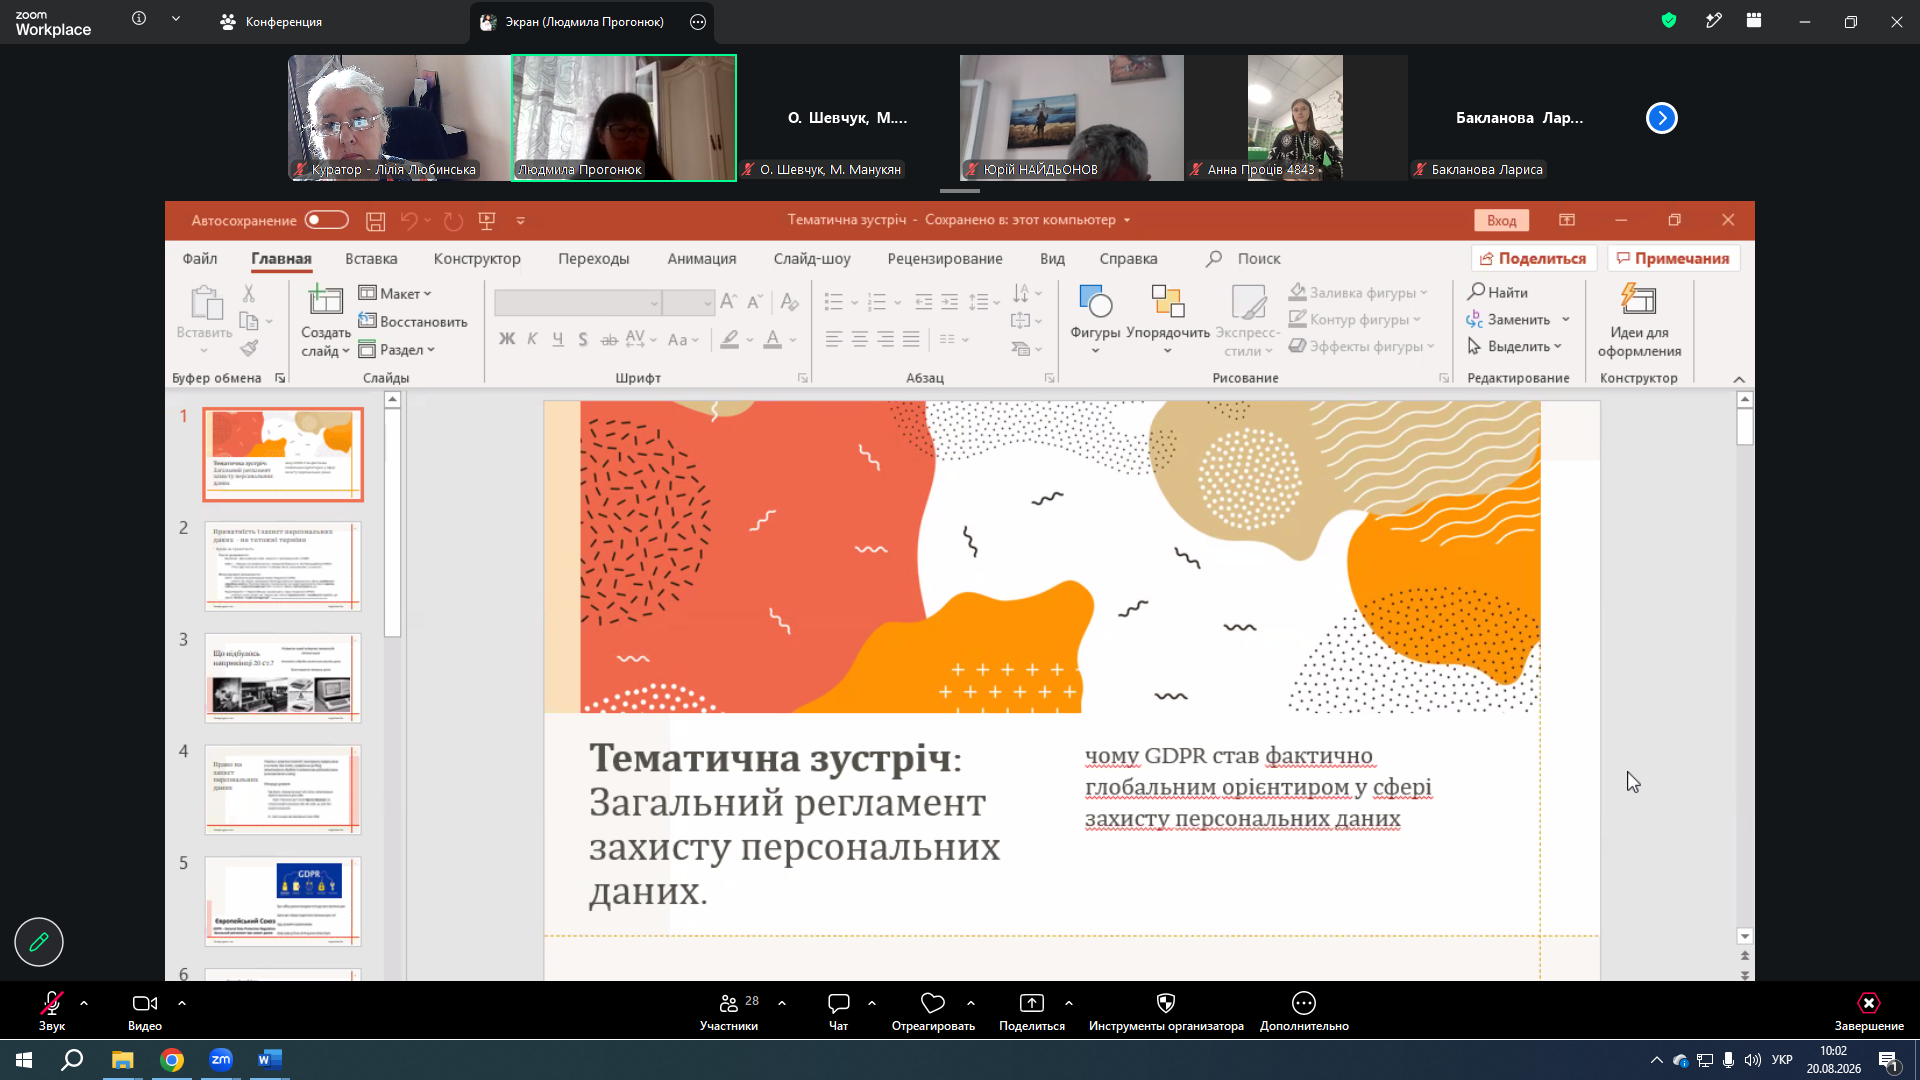The width and height of the screenshot is (1920, 1080).
Task: Click the Восстановить slide button
Action: pos(413,321)
